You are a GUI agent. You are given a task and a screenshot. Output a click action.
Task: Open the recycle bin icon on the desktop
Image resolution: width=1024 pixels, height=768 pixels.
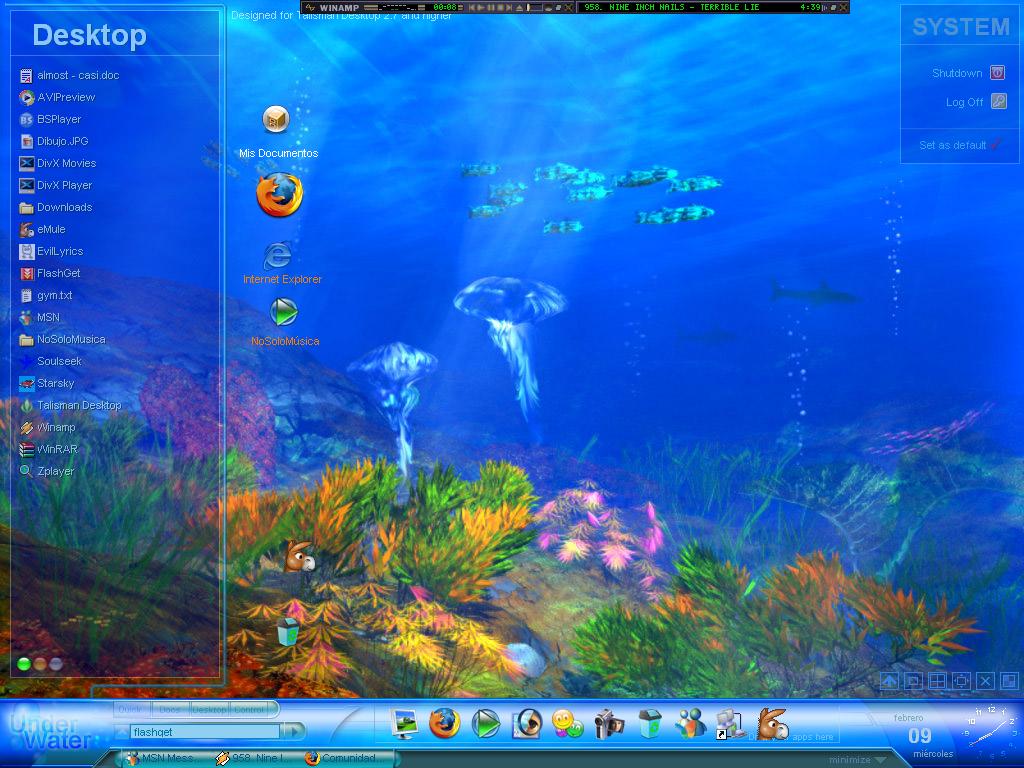(287, 632)
